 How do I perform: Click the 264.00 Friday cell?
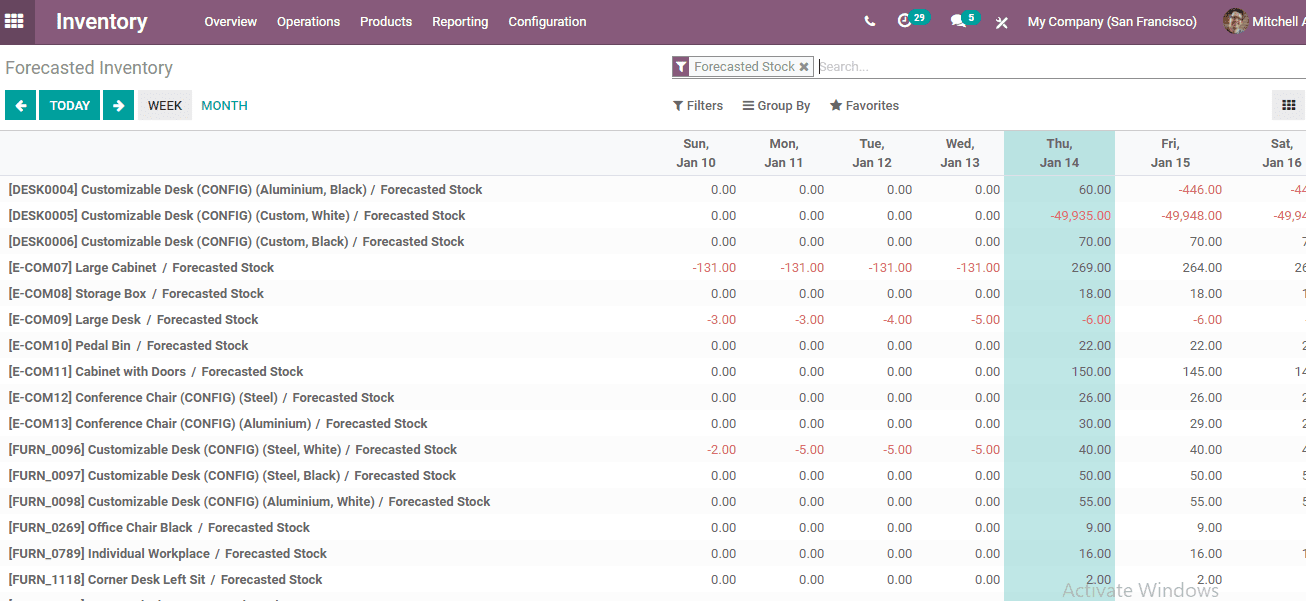point(1201,268)
